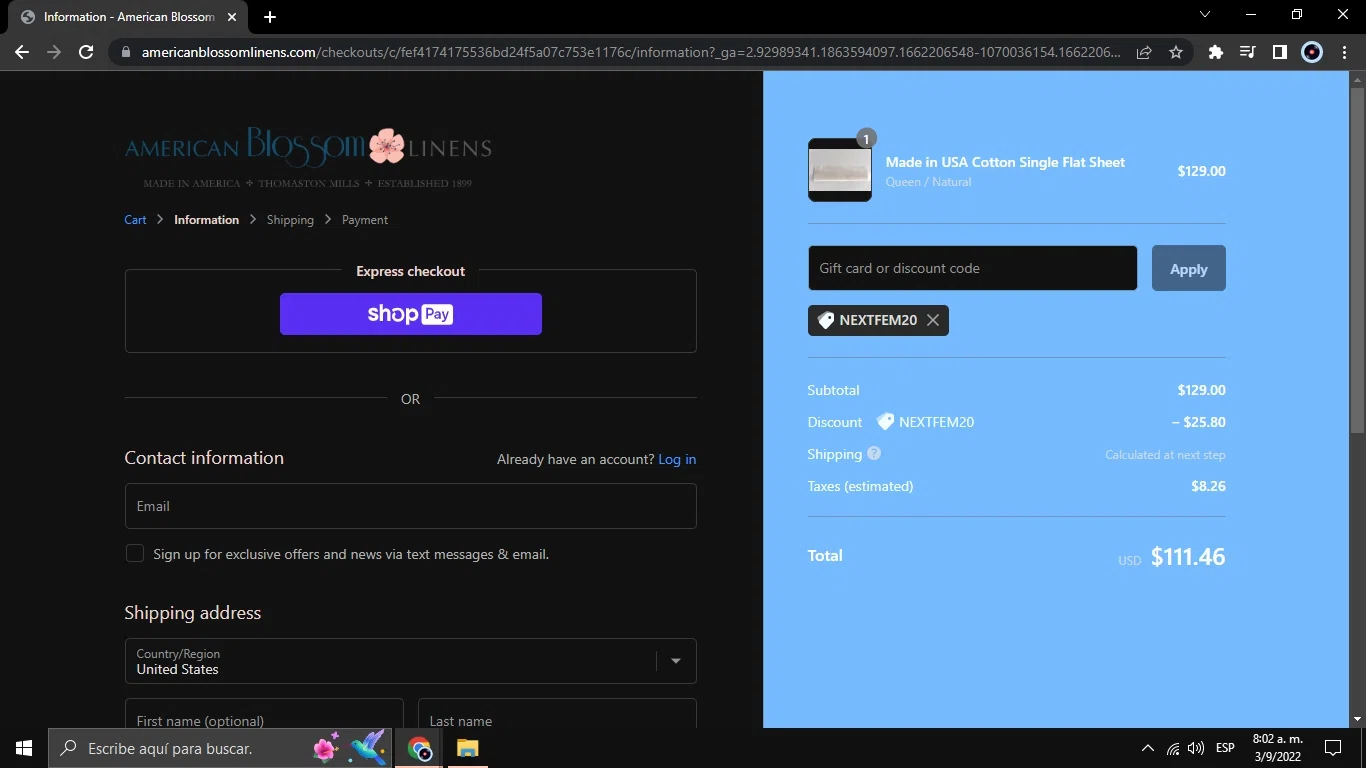
Task: Open Chrome from the taskbar
Action: pos(420,748)
